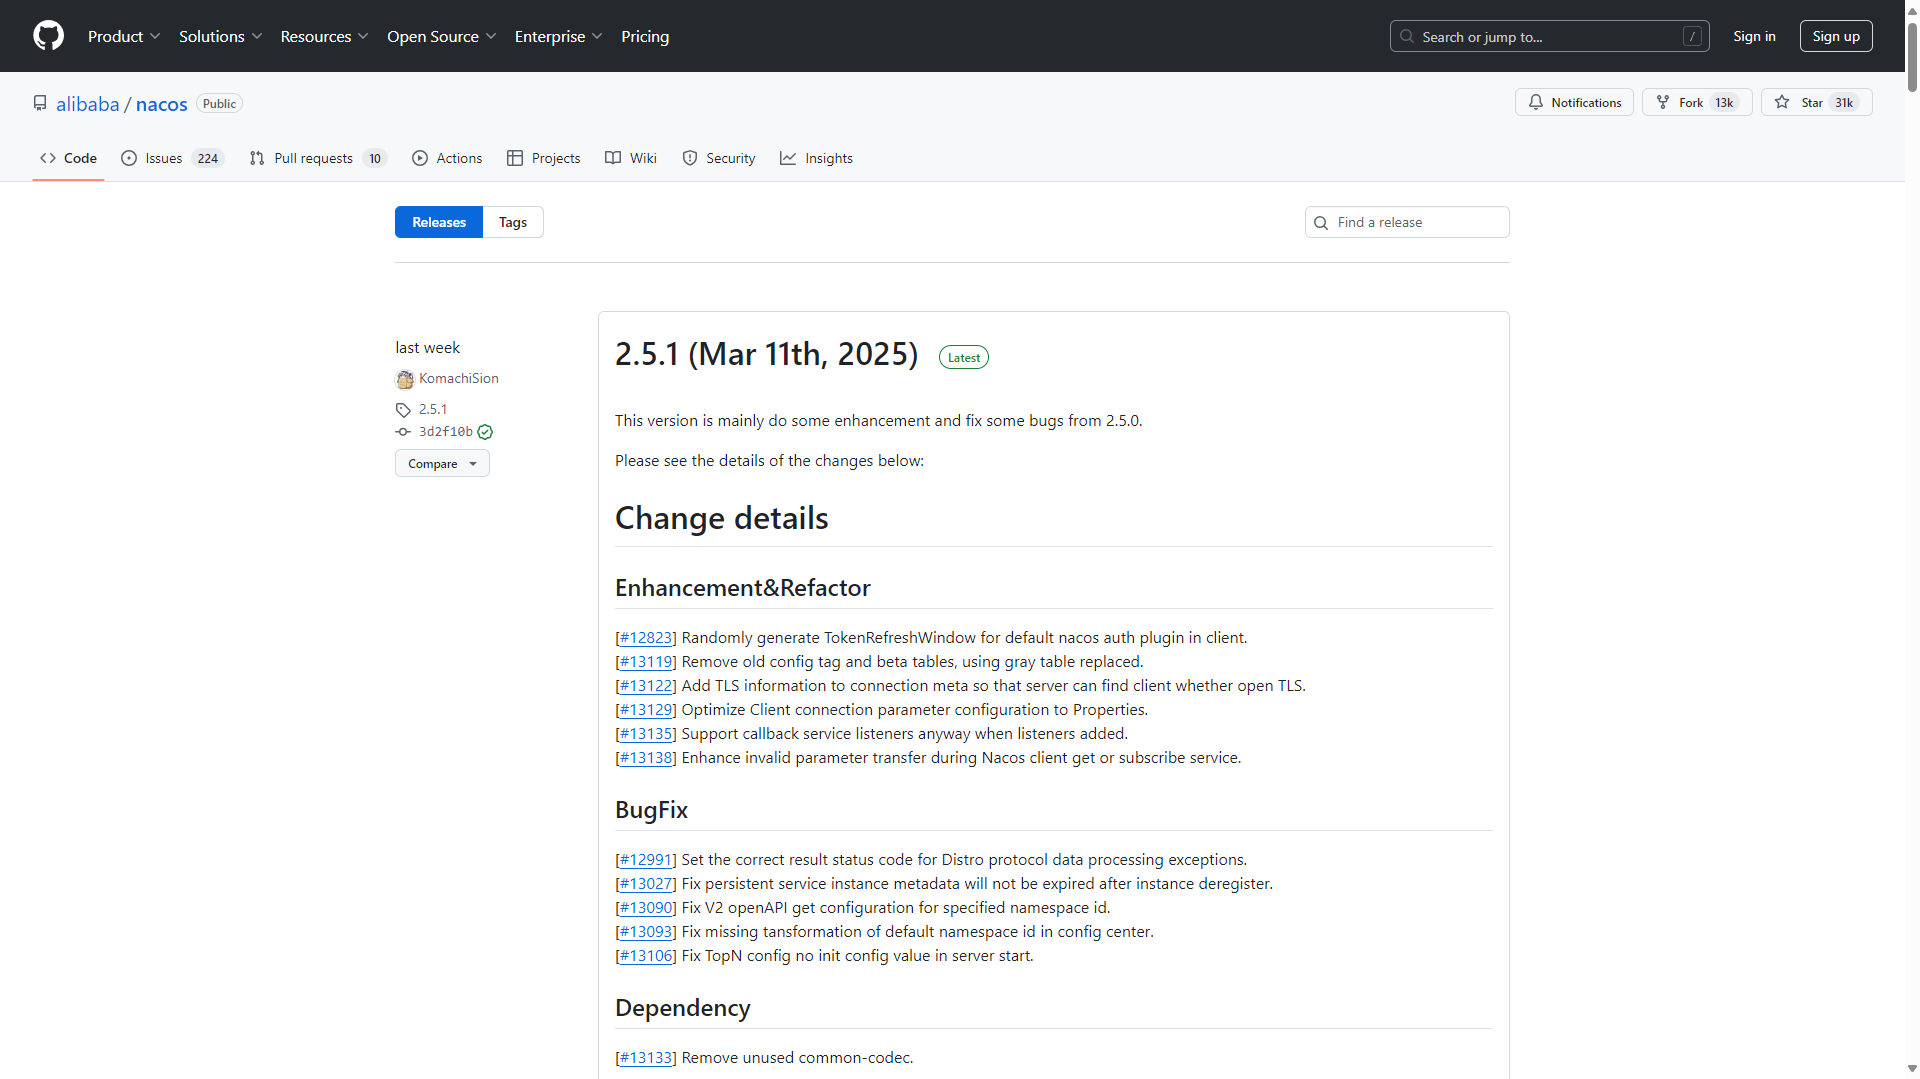The height and width of the screenshot is (1079, 1920).
Task: Open issue #12823 link
Action: tap(646, 638)
